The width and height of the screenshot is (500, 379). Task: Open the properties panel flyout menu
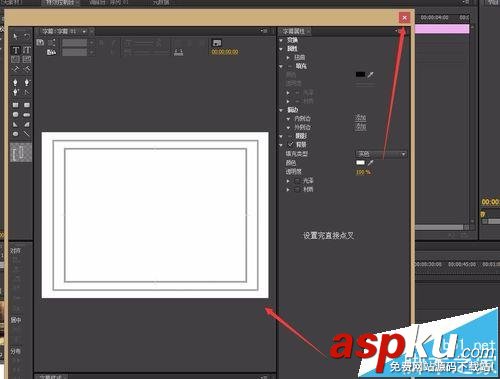click(399, 31)
